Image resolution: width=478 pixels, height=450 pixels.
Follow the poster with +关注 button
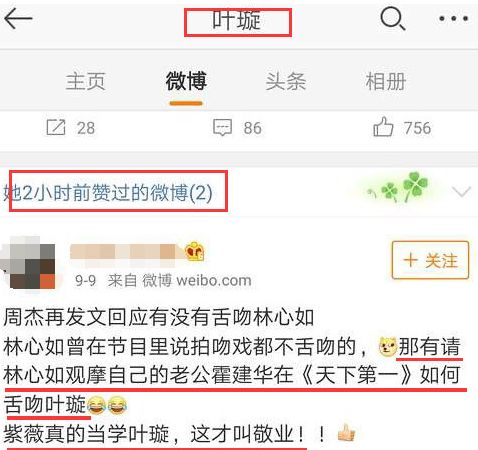point(430,260)
